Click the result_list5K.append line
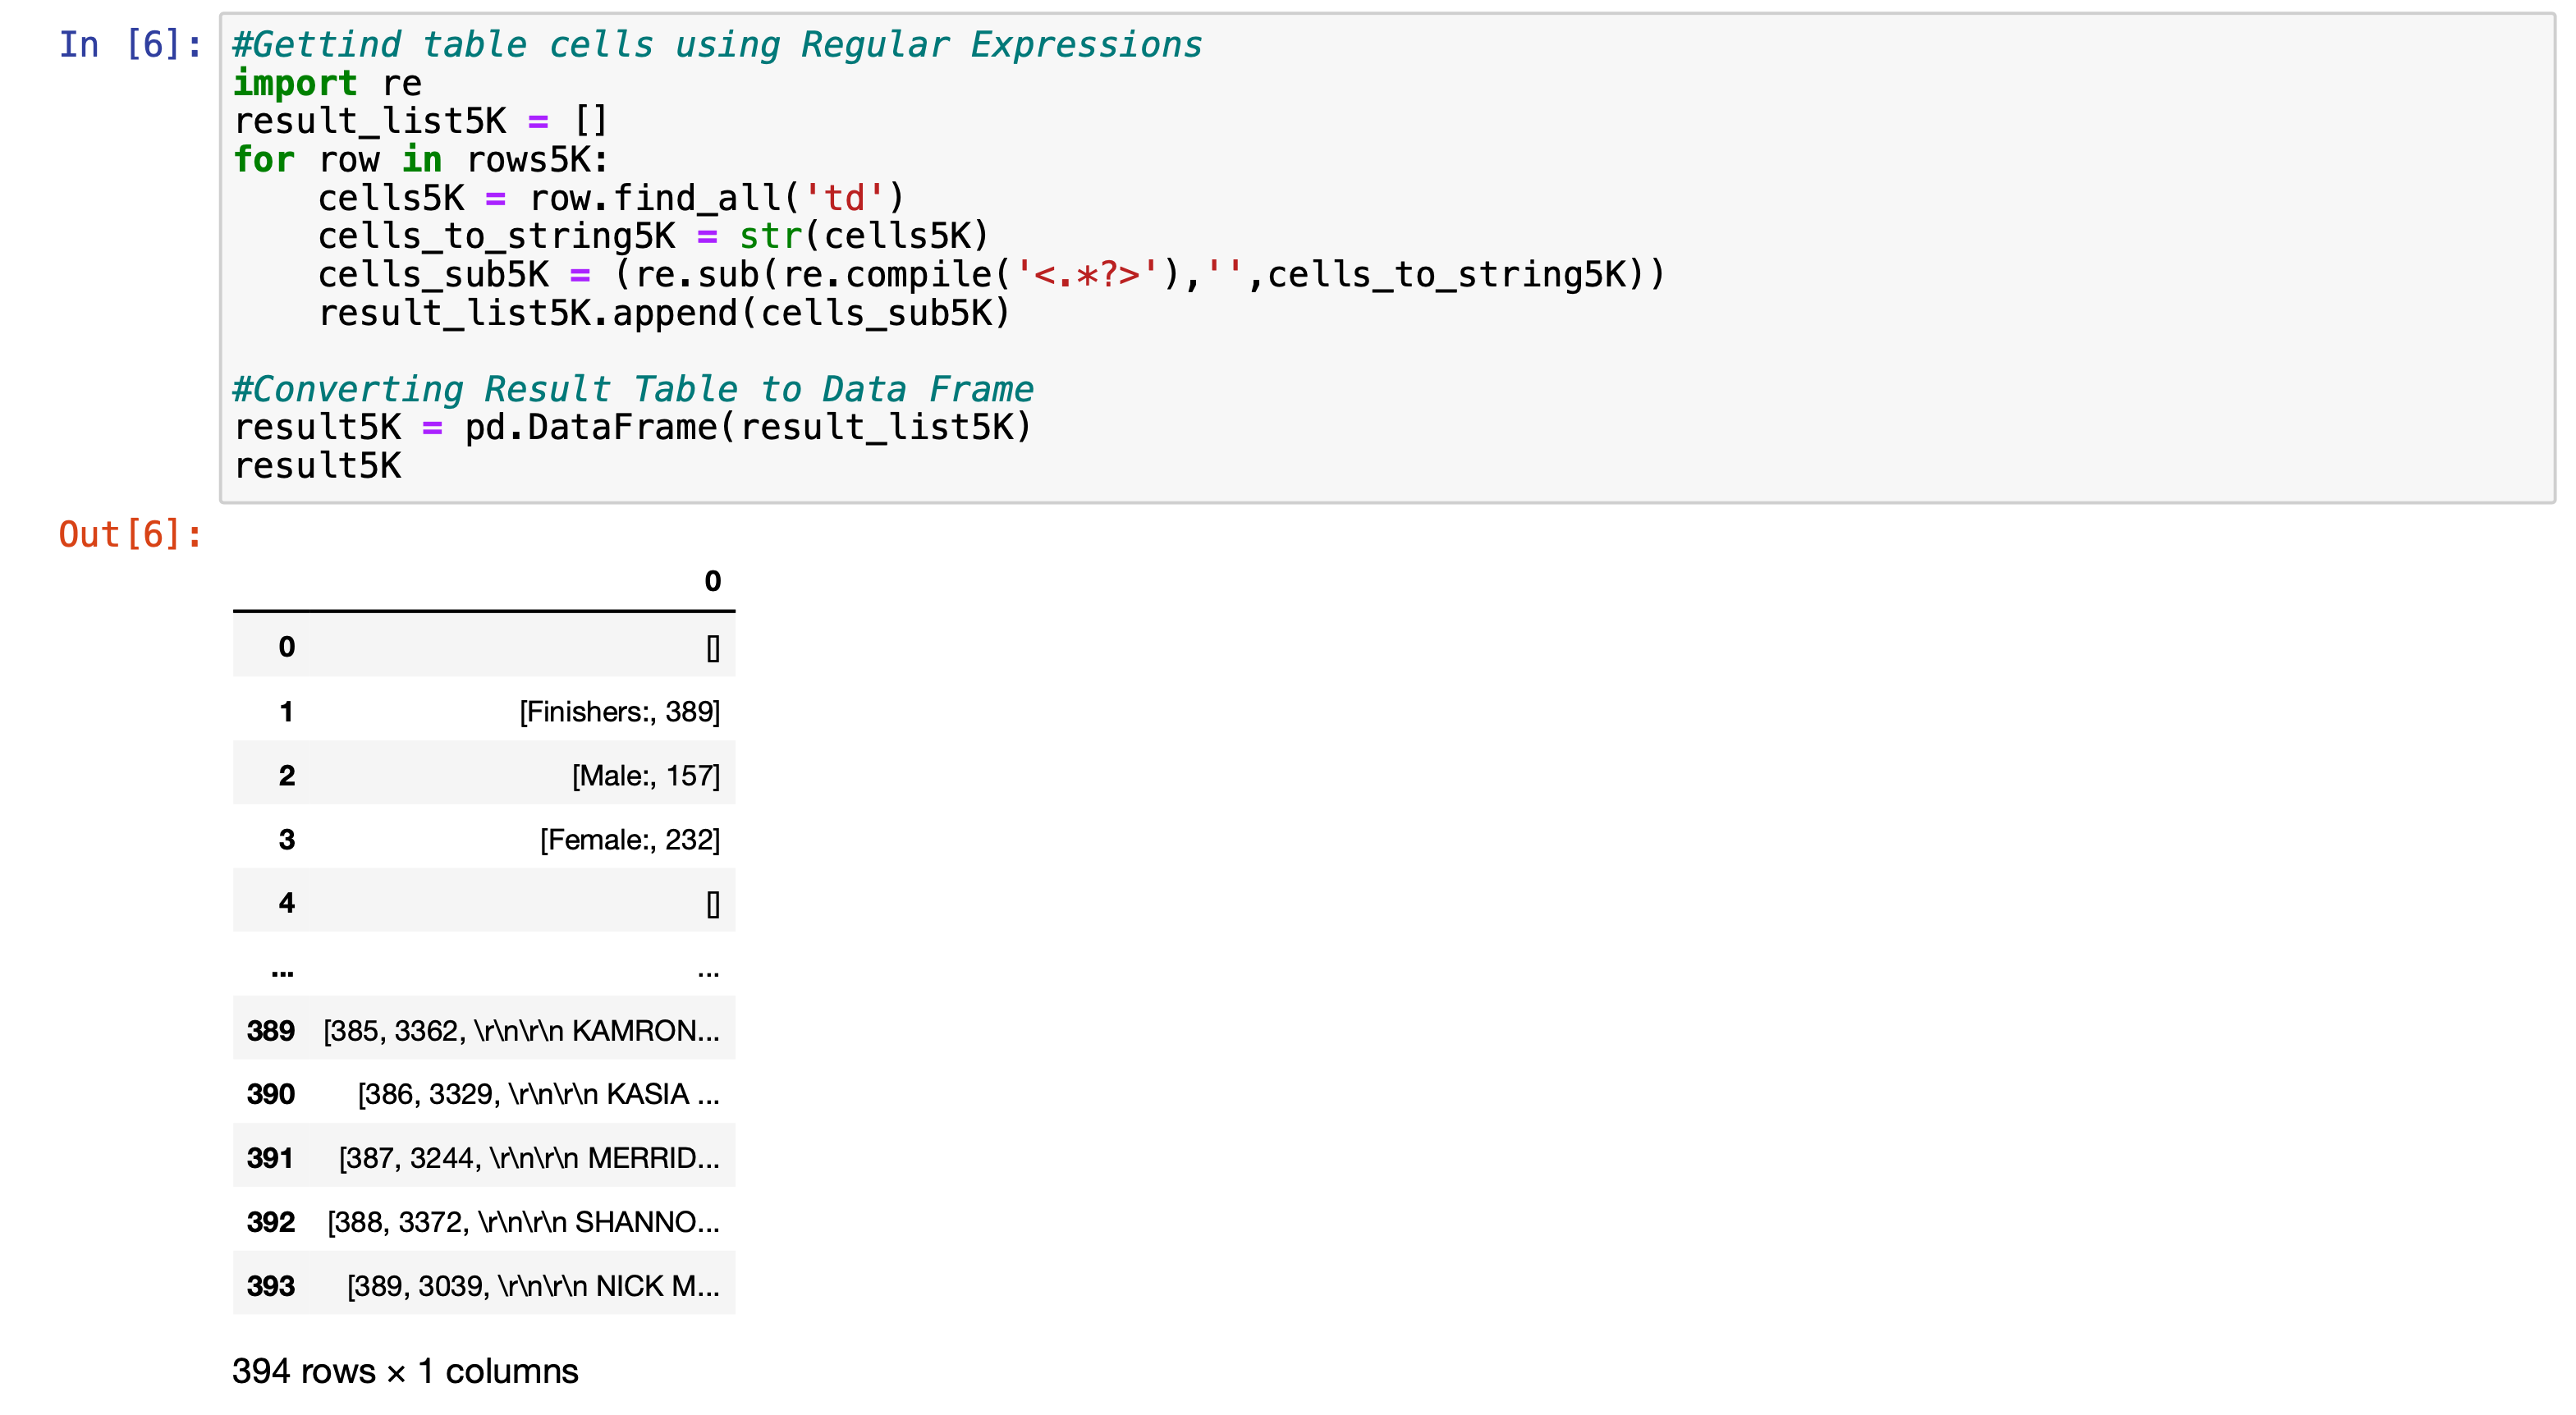Image resolution: width=2576 pixels, height=1415 pixels. [x=664, y=313]
